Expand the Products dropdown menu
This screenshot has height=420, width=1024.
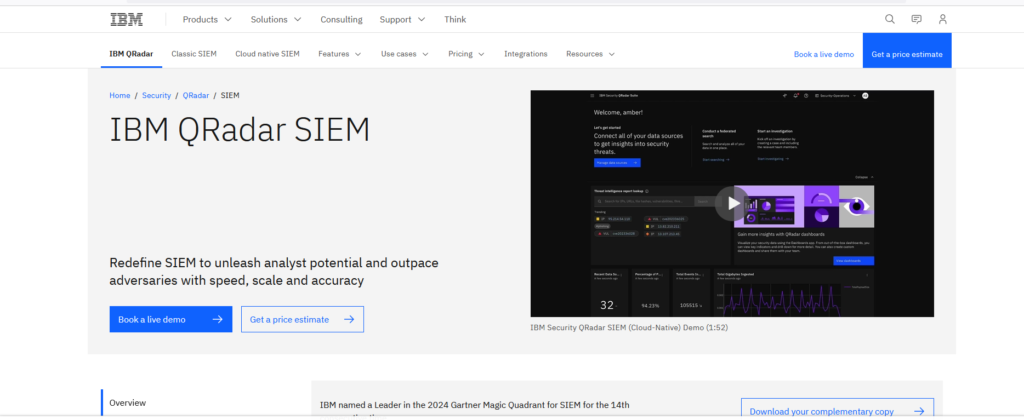tap(207, 20)
